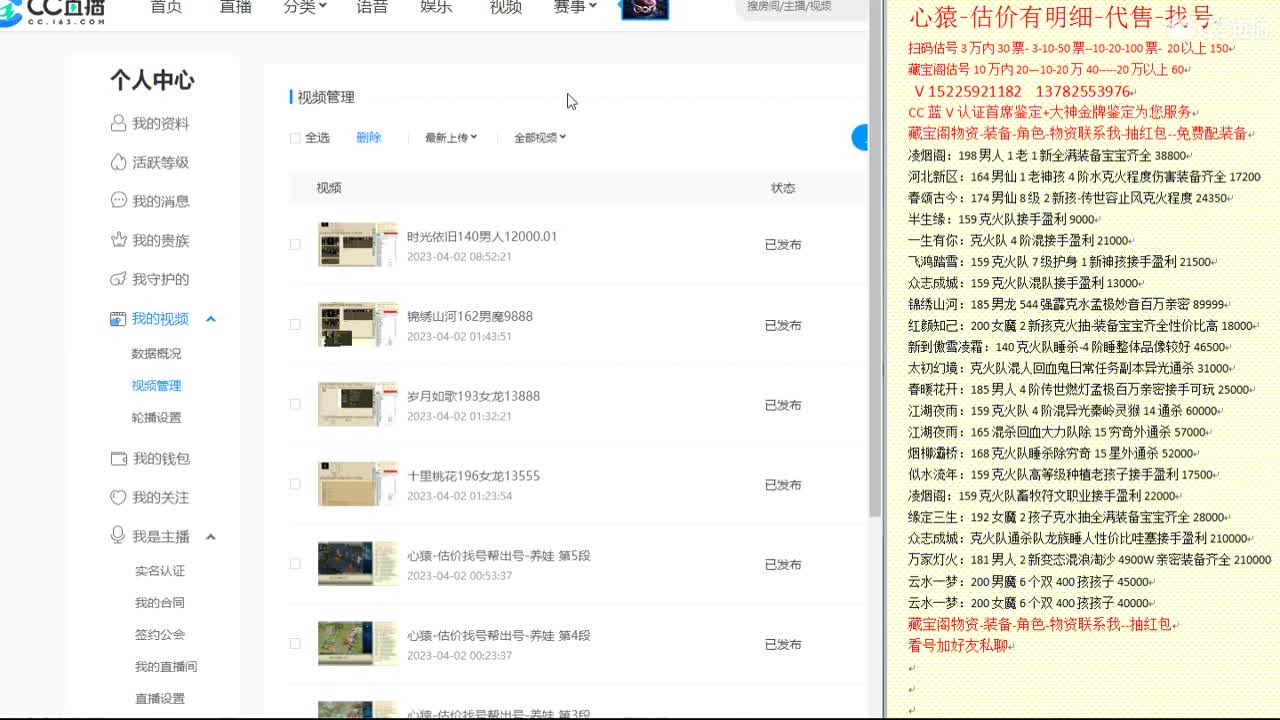The width and height of the screenshot is (1280, 720).
Task: Open 实名认证 in the sidebar
Action: (160, 571)
